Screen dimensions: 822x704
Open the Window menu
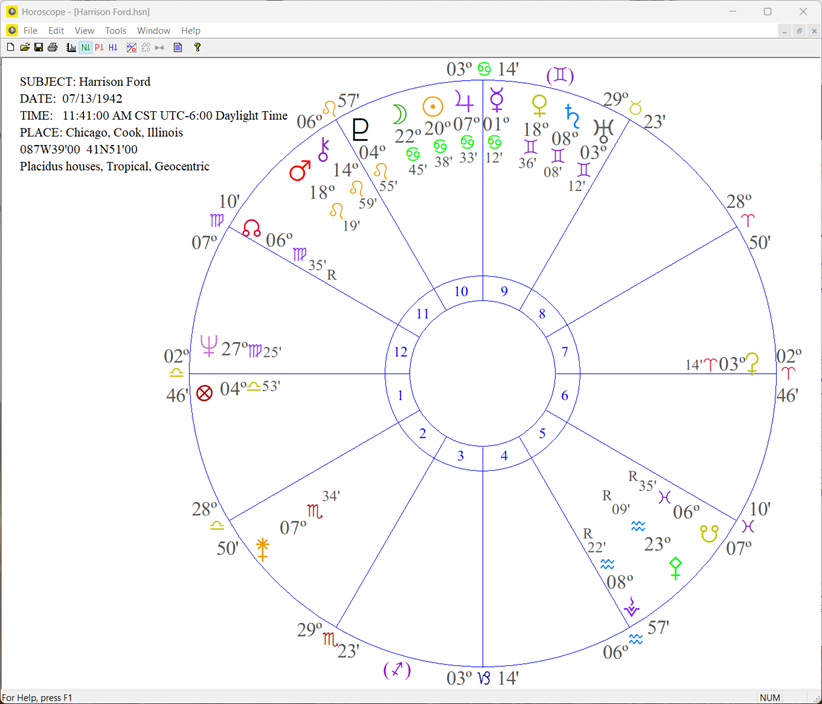pos(153,30)
